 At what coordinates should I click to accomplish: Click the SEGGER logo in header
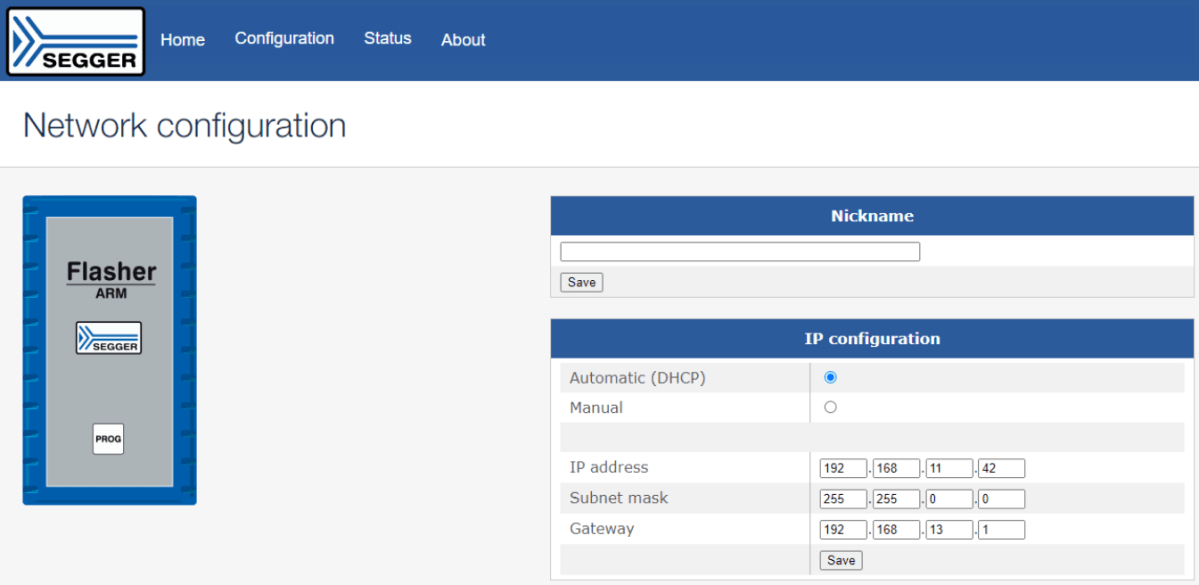tap(76, 42)
